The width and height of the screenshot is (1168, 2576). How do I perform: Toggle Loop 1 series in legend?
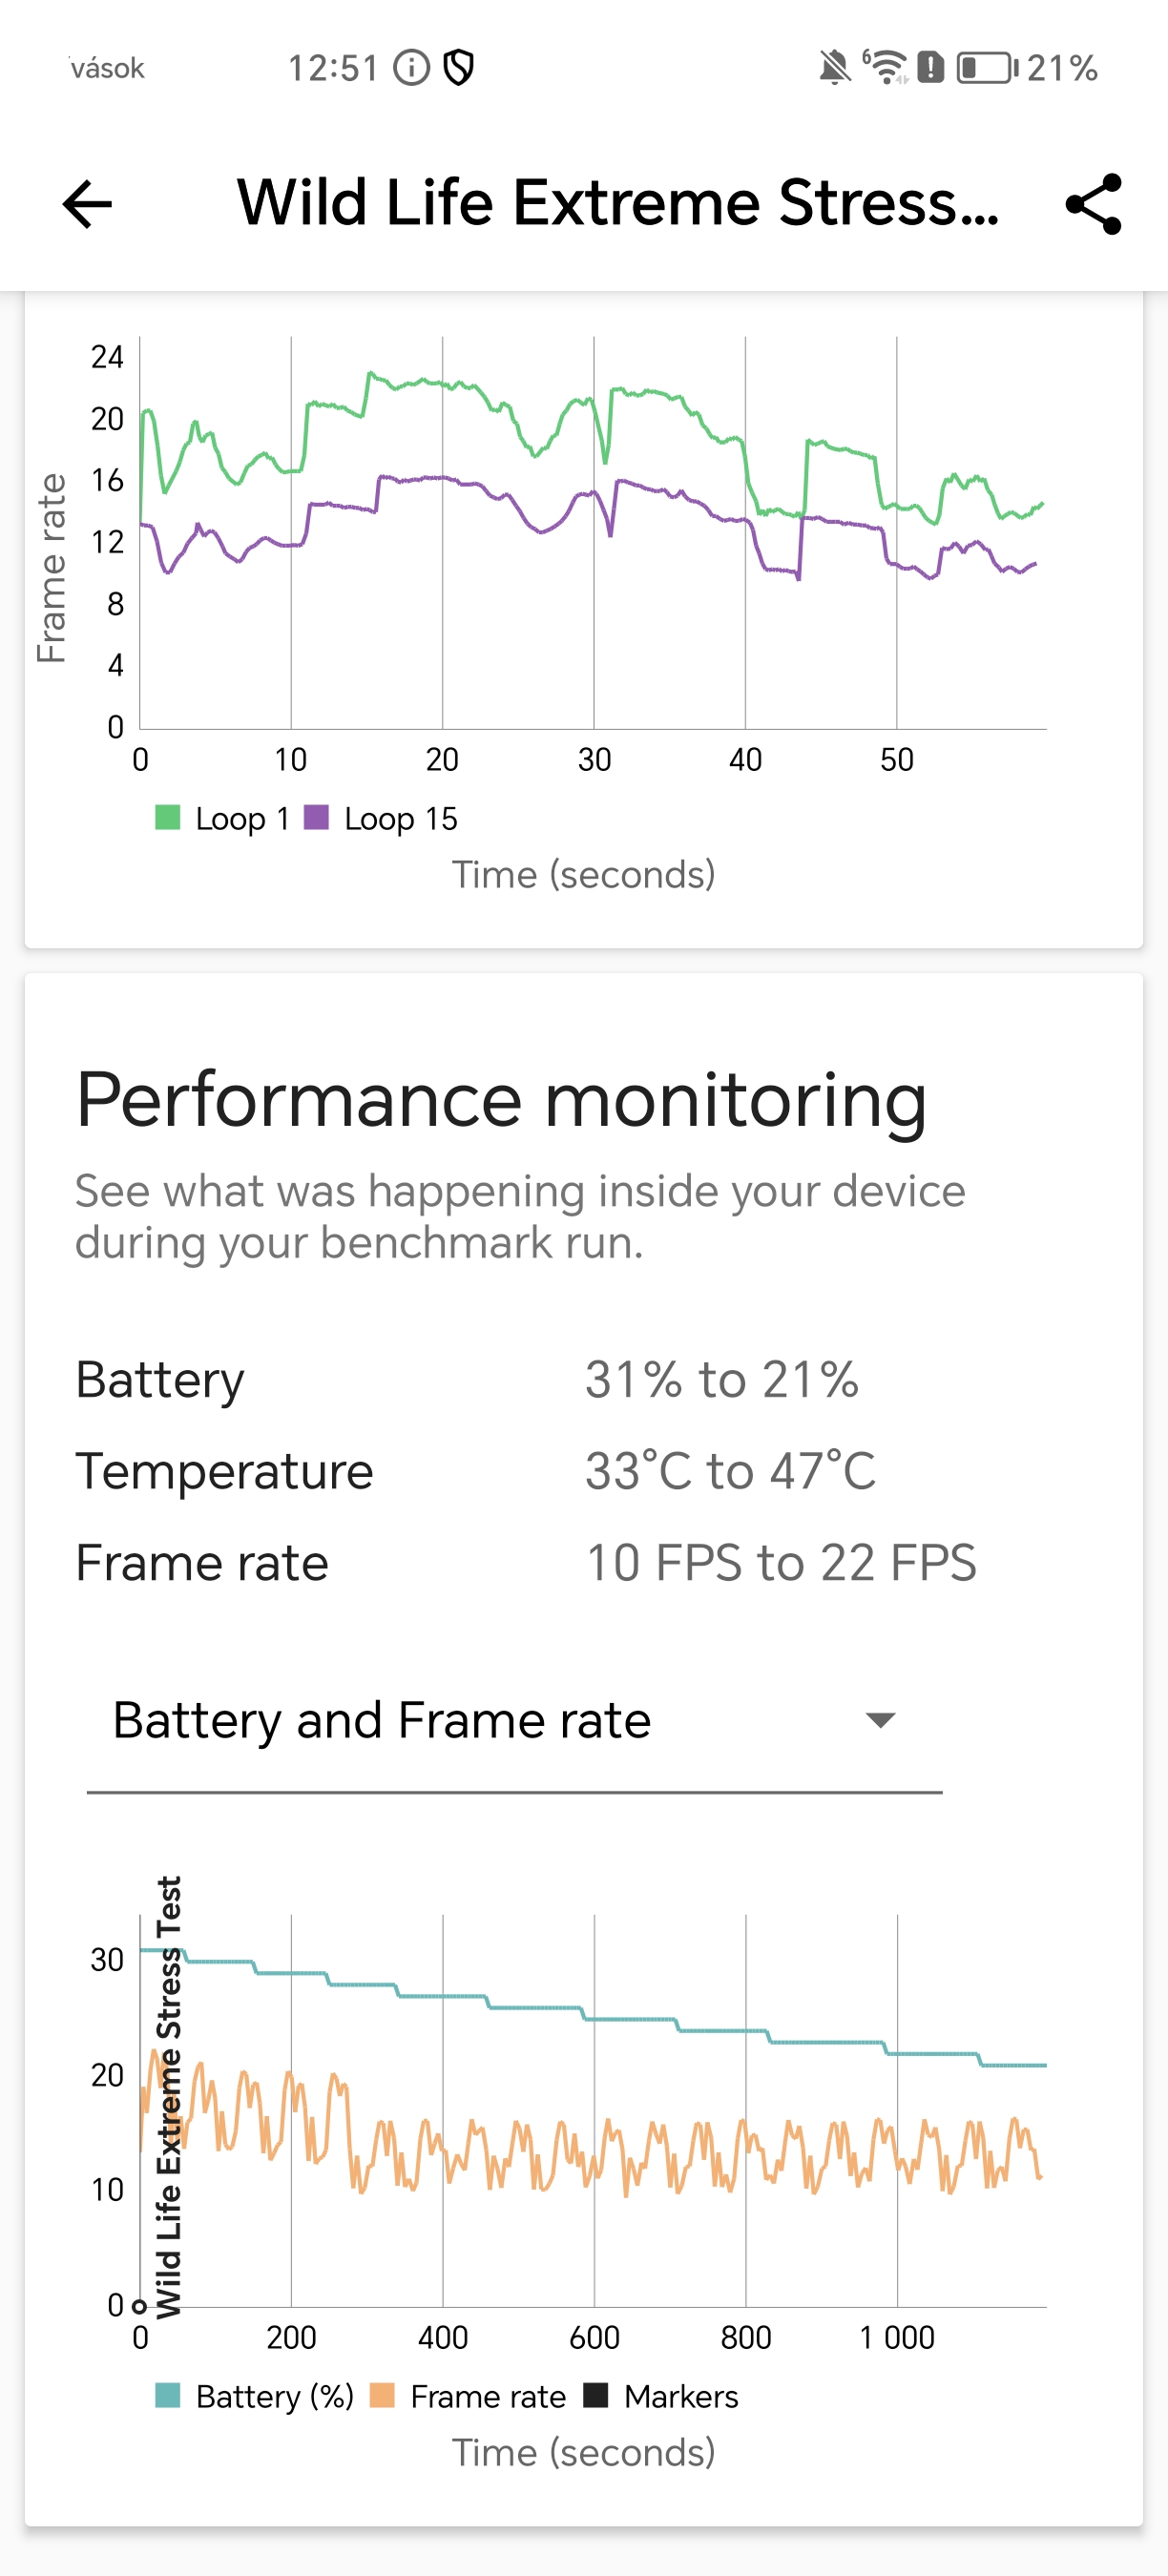click(x=223, y=818)
